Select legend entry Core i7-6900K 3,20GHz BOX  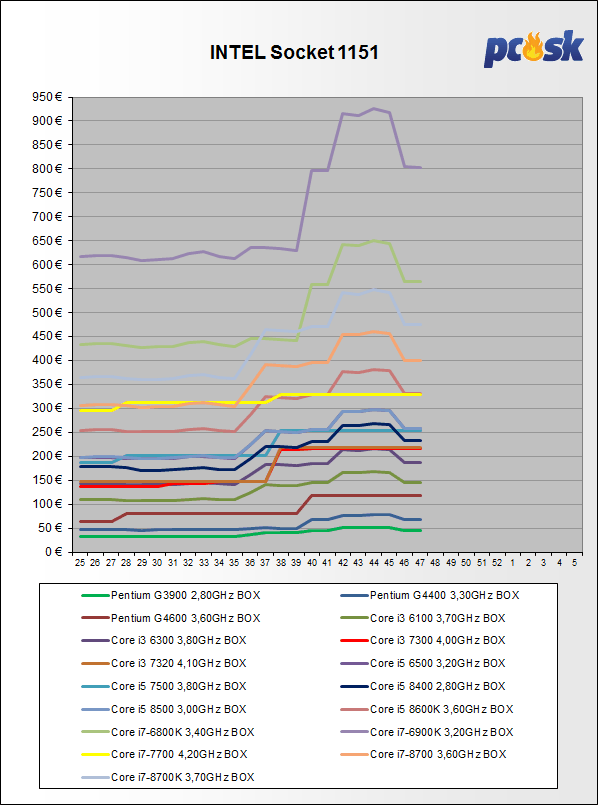point(427,732)
